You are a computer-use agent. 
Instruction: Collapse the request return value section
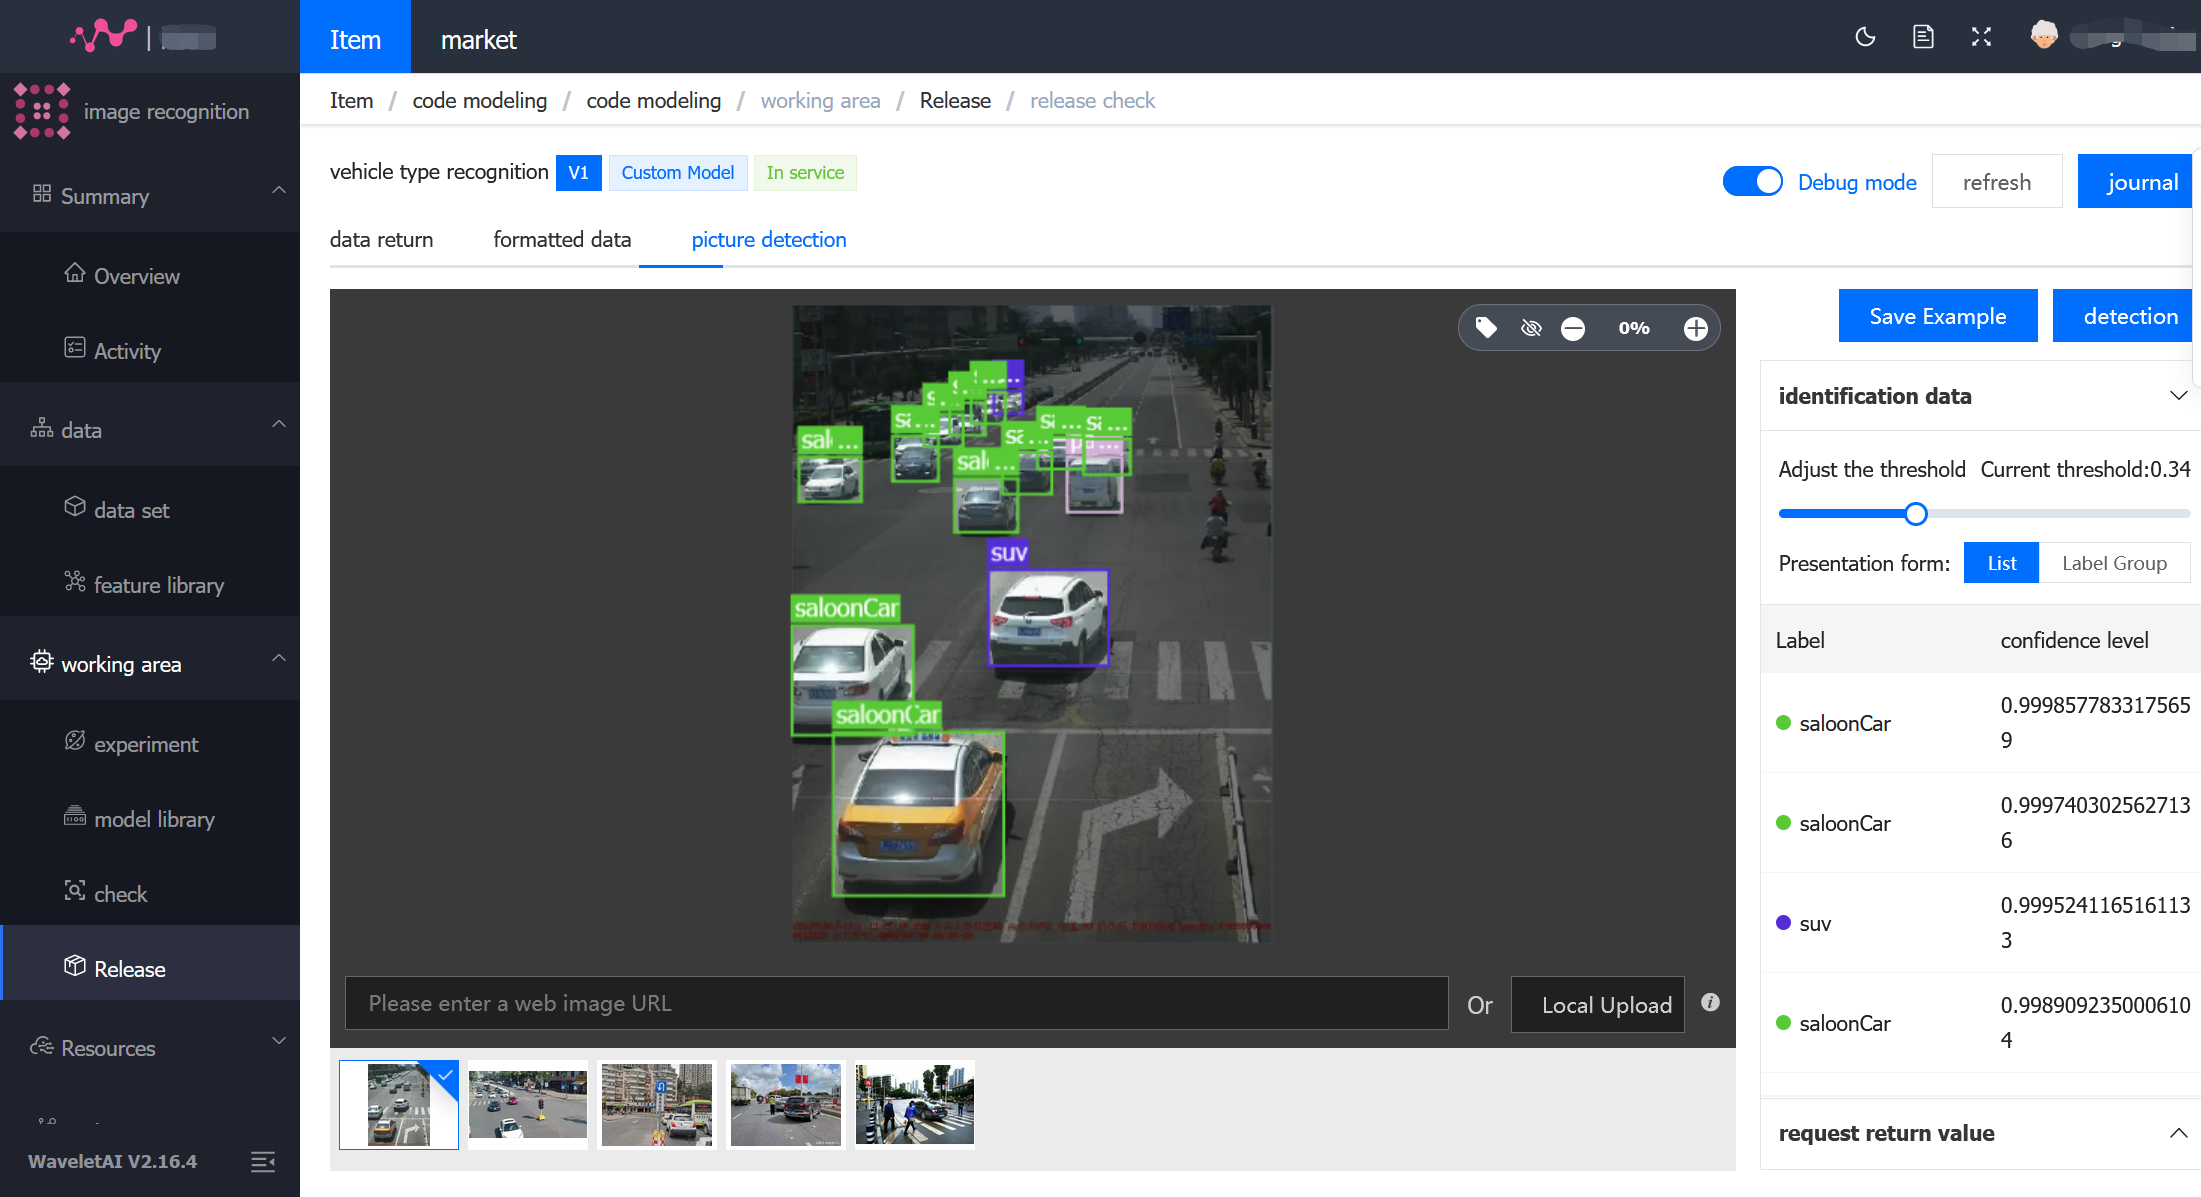(x=2178, y=1133)
